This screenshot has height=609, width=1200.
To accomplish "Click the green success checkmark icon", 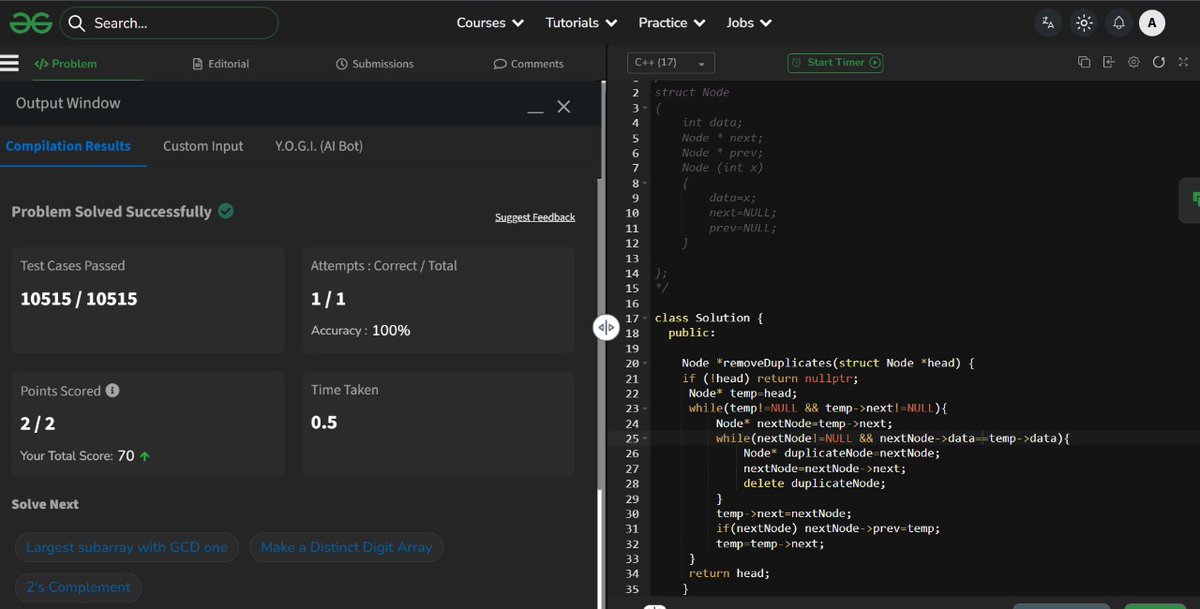I will (x=226, y=211).
